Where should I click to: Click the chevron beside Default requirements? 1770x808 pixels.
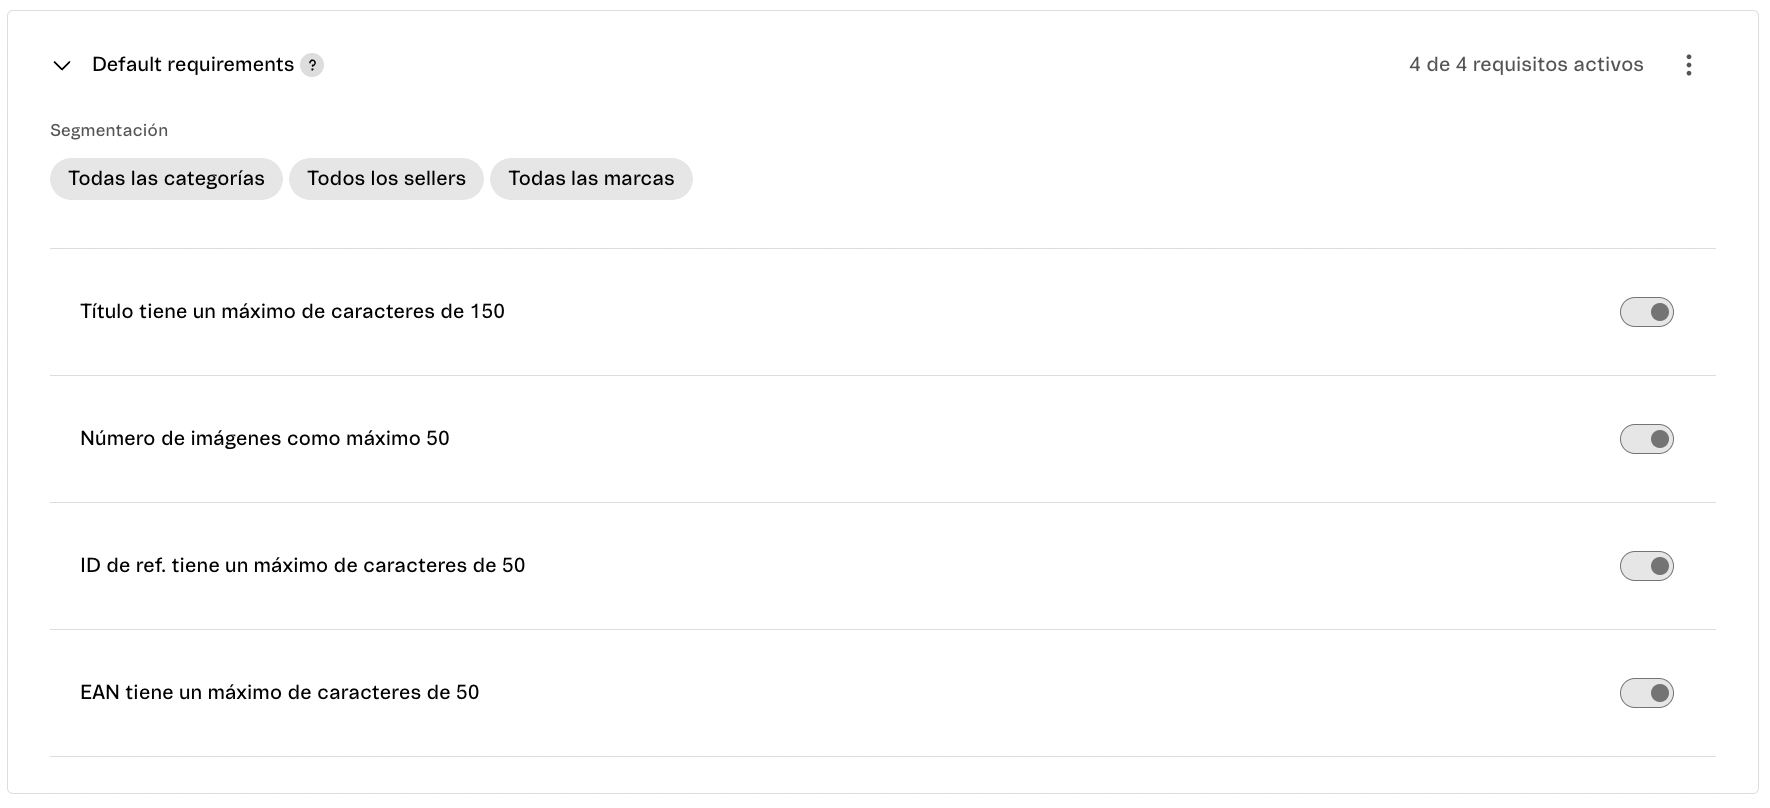(61, 64)
